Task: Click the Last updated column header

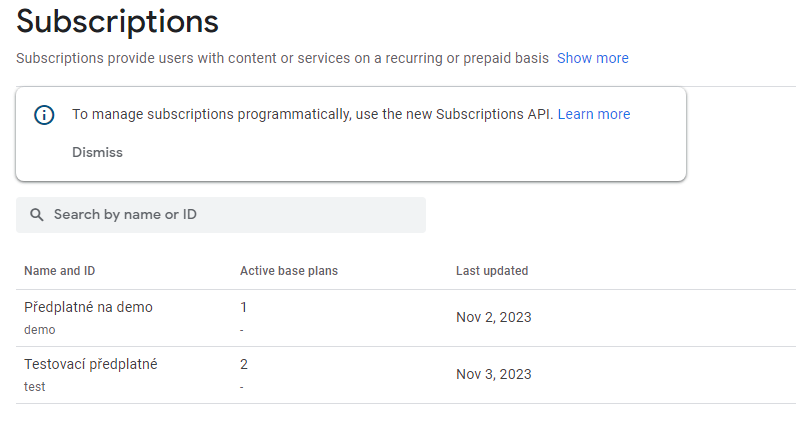Action: 492,271
